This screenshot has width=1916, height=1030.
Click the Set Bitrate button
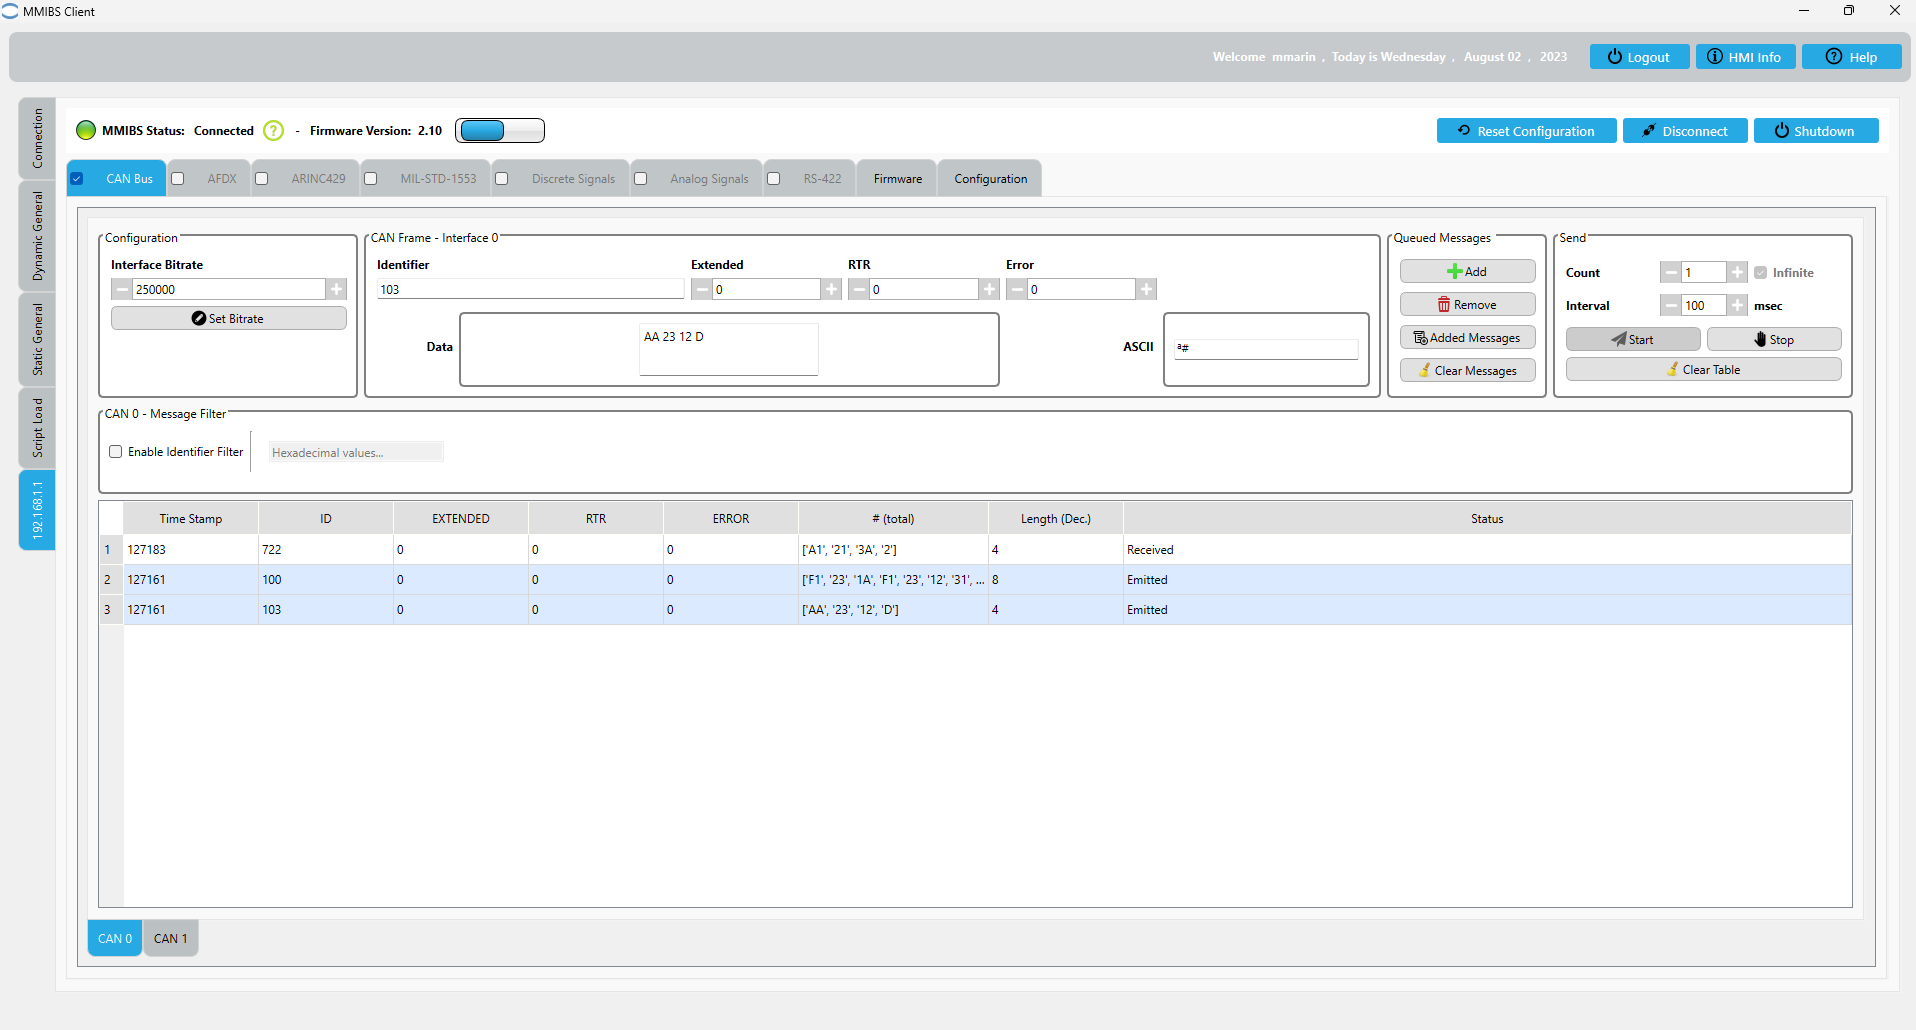click(228, 319)
